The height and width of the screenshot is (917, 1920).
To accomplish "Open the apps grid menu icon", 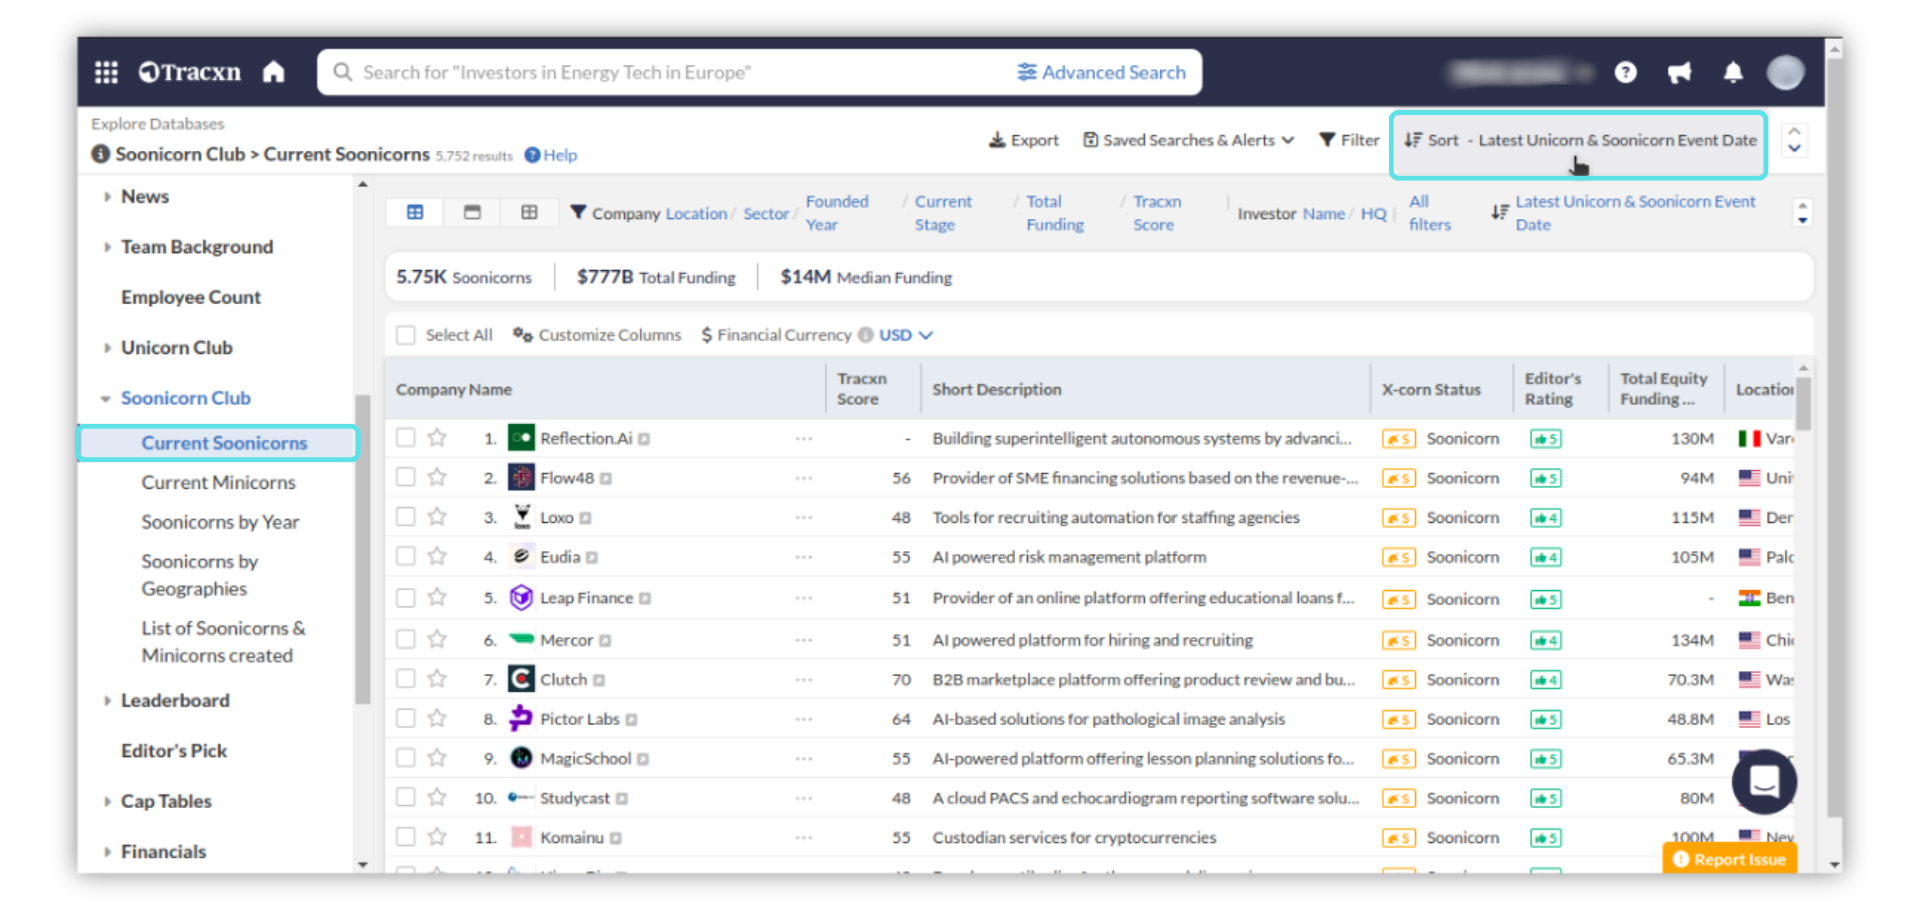I will pos(106,72).
